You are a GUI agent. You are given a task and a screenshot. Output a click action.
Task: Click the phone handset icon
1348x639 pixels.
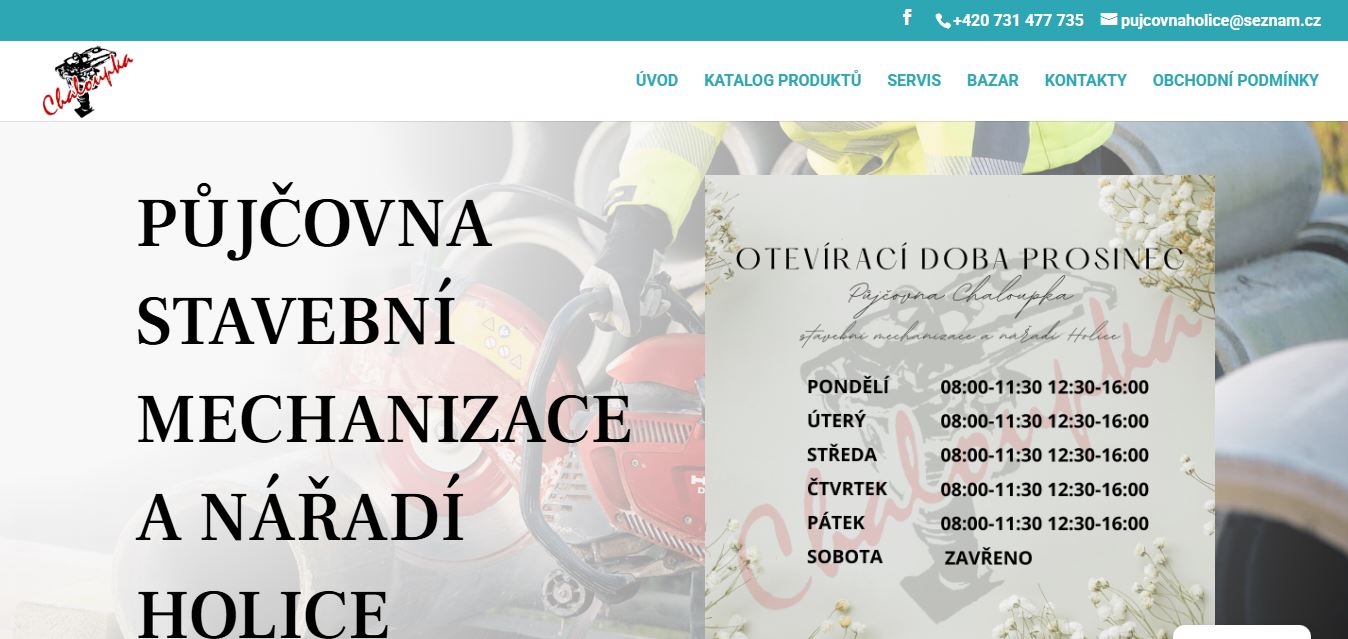[942, 21]
